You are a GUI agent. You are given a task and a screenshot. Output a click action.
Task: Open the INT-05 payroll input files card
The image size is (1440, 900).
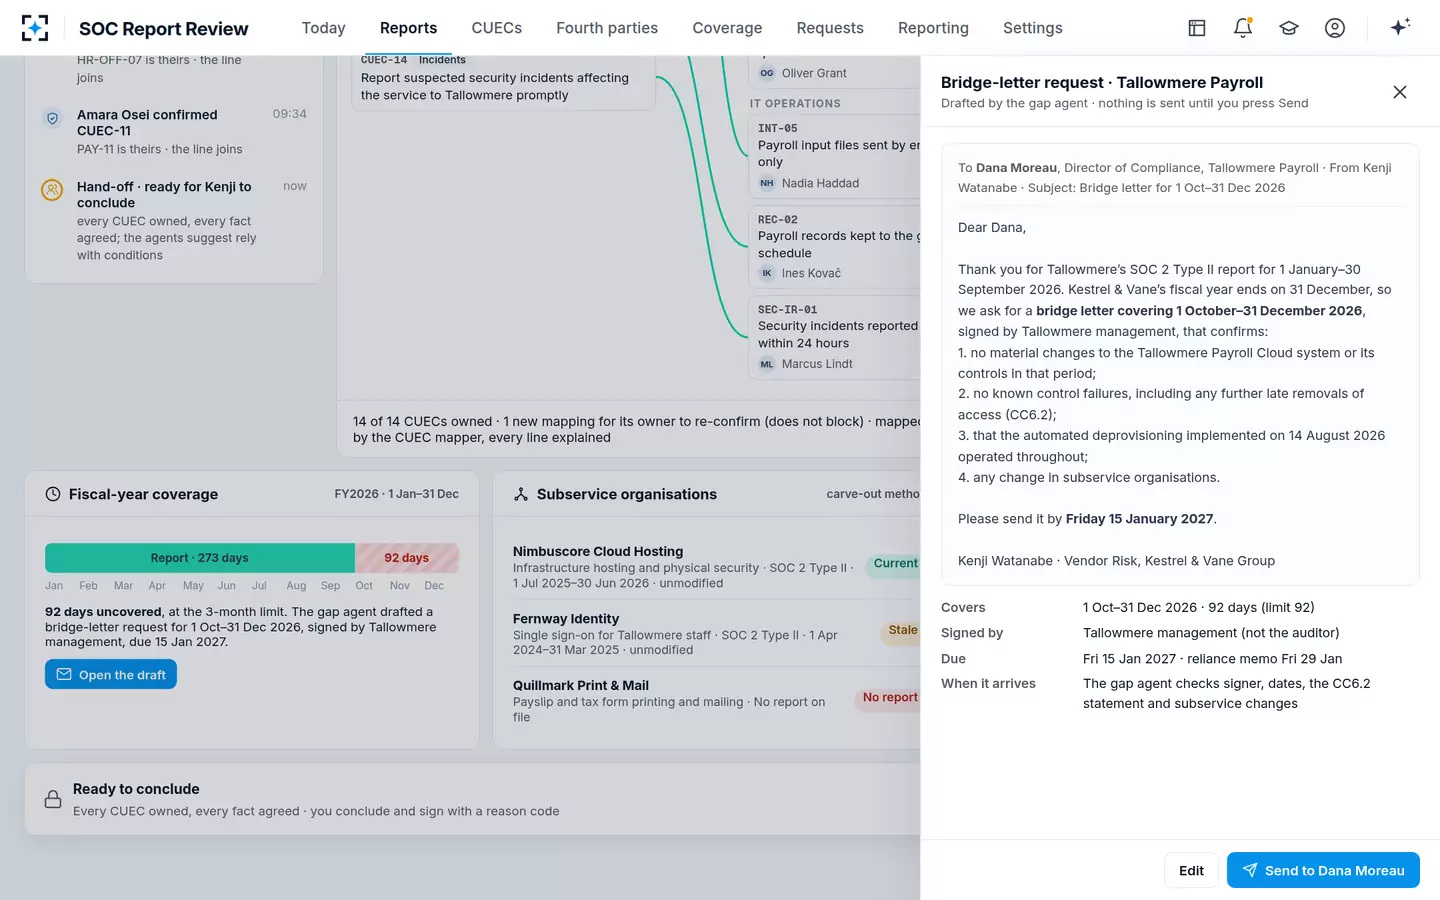click(x=835, y=155)
